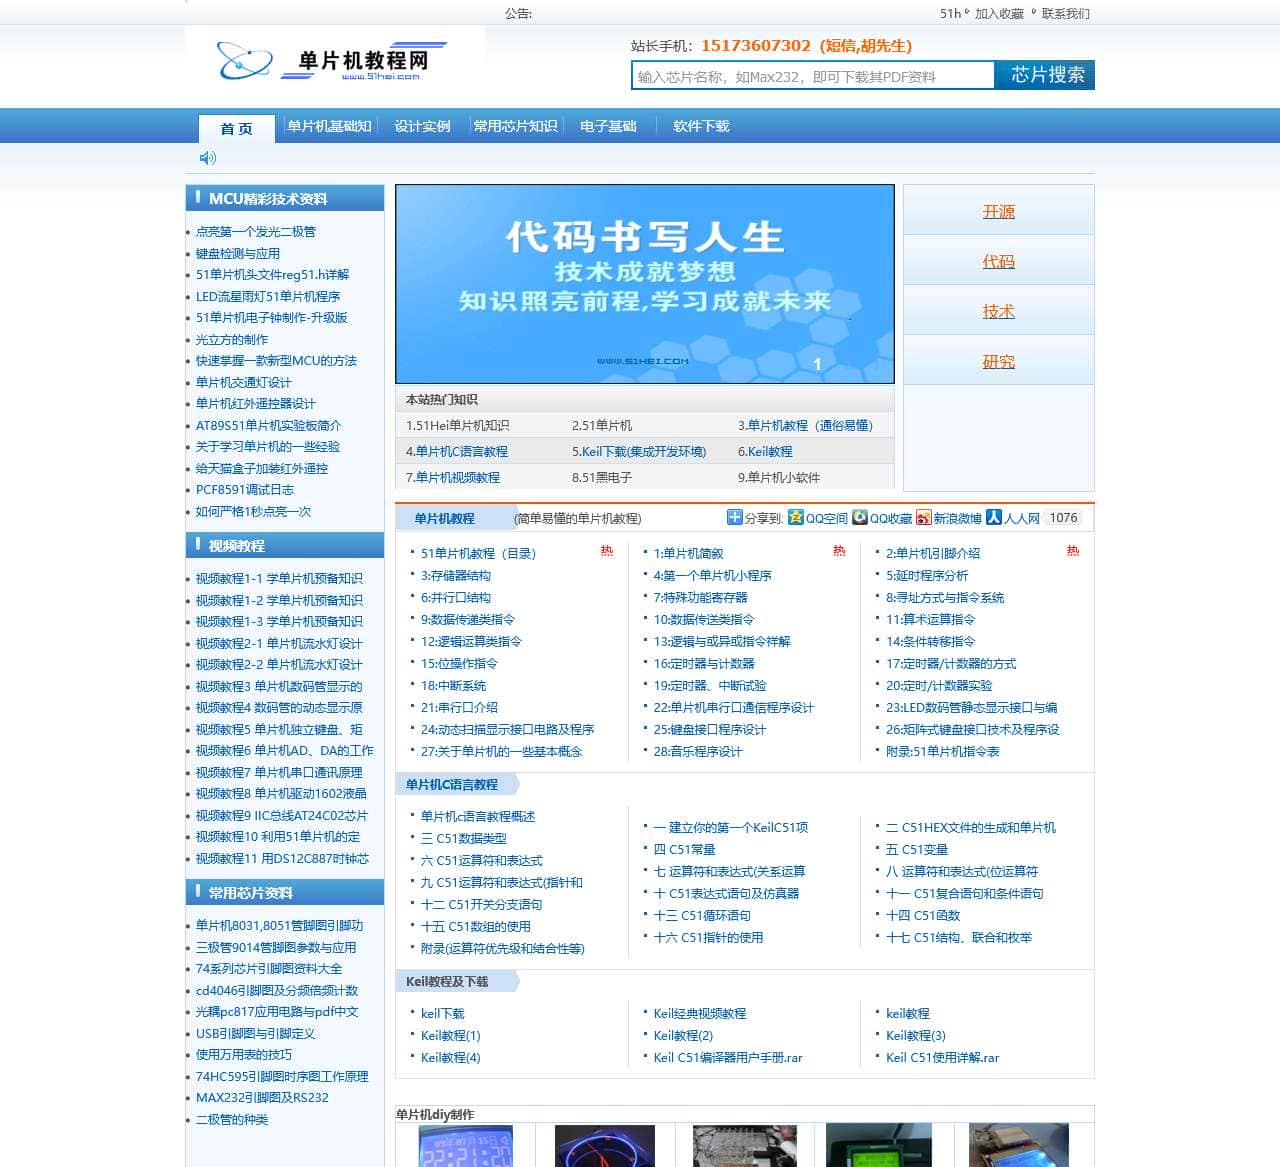
Task: Click the QQ空间 share icon
Action: (795, 518)
